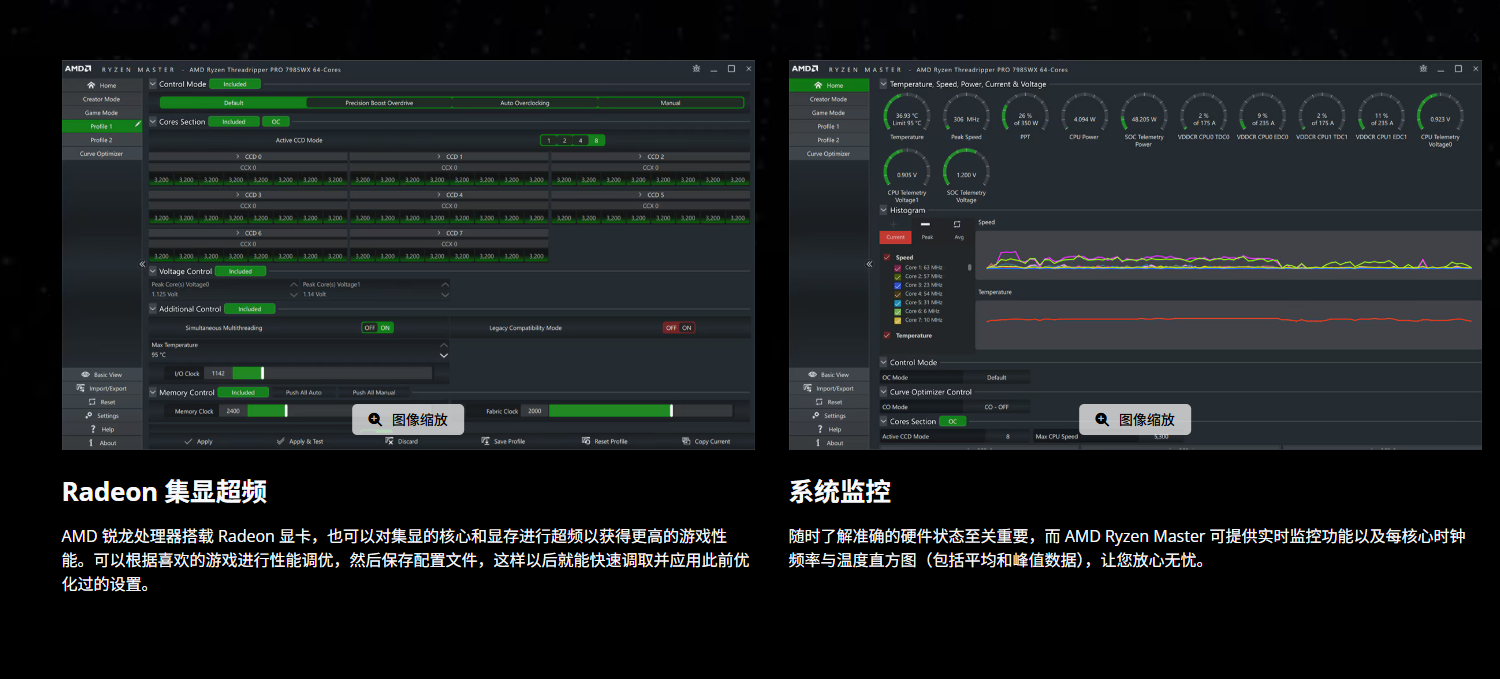Select Active CCD Mode option 4
The image size is (1500, 679).
tap(580, 141)
